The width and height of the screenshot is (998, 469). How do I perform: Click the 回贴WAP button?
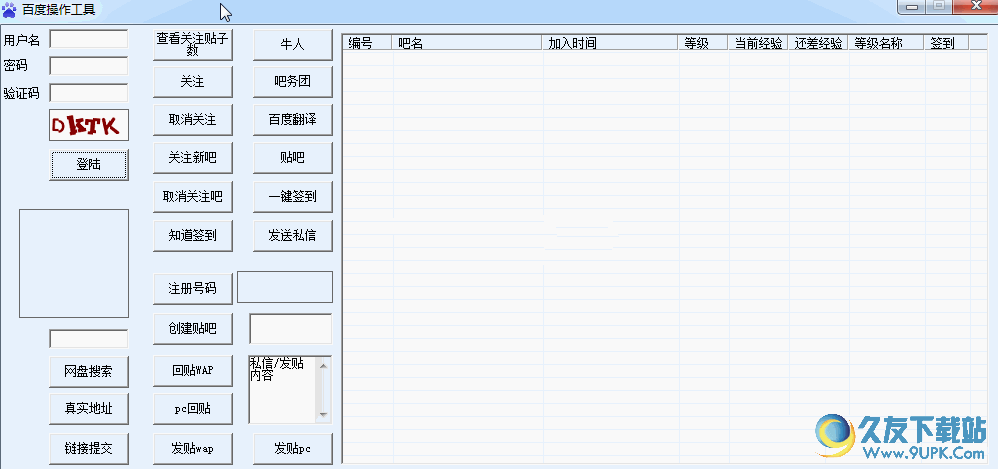pos(192,370)
